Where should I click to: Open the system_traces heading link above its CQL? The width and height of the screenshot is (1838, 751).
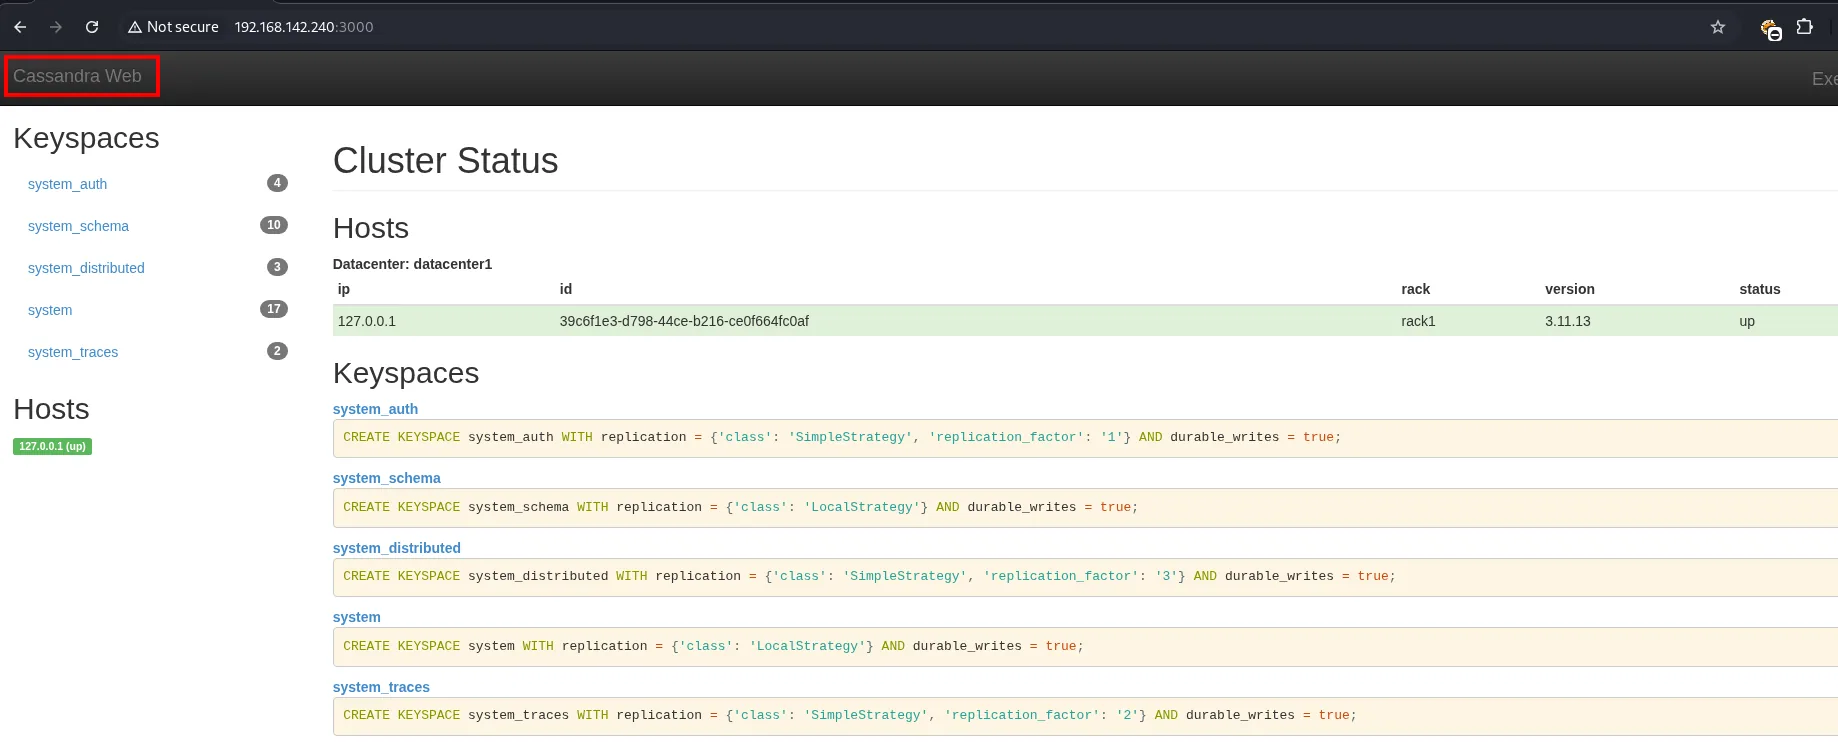tap(381, 687)
